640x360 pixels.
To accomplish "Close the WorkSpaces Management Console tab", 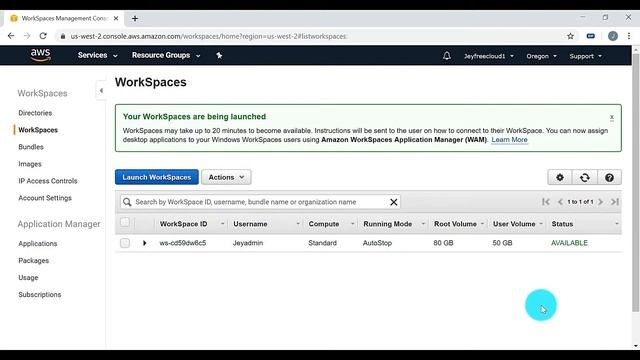I will tap(116, 18).
